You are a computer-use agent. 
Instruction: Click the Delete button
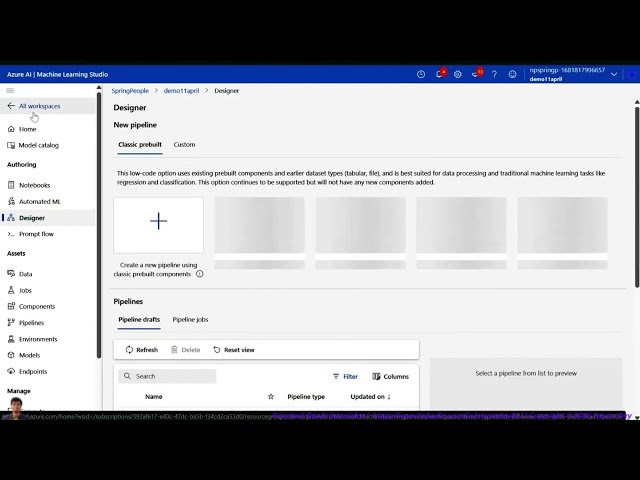click(x=186, y=350)
